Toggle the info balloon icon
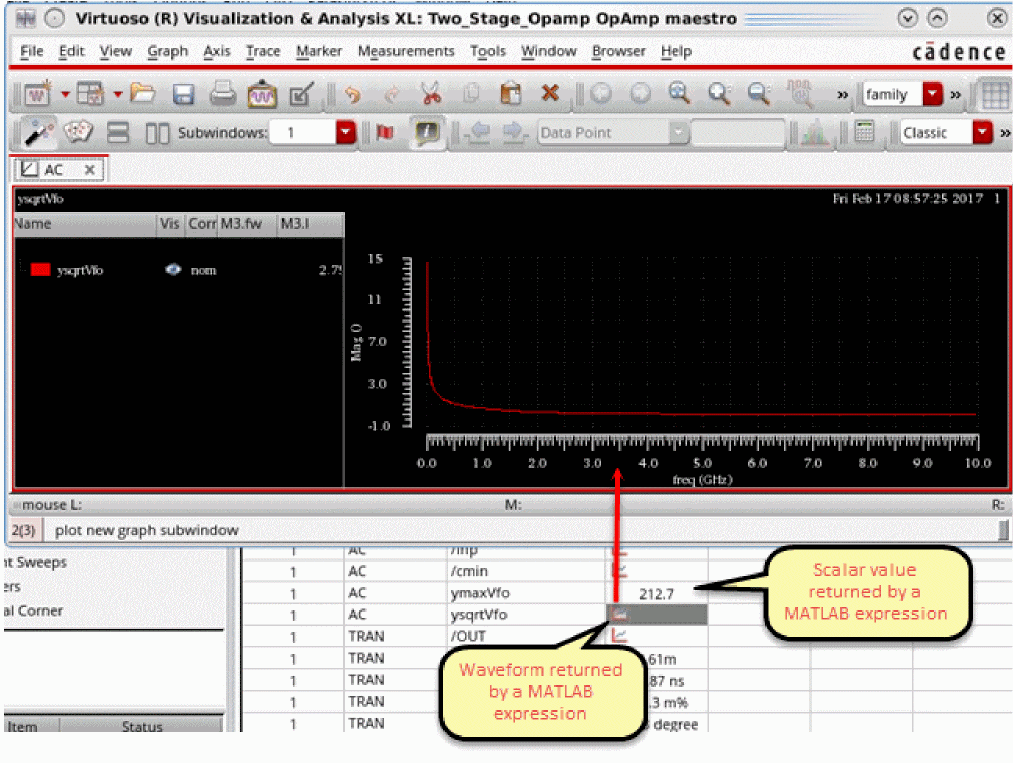The image size is (1013, 763). [x=427, y=132]
